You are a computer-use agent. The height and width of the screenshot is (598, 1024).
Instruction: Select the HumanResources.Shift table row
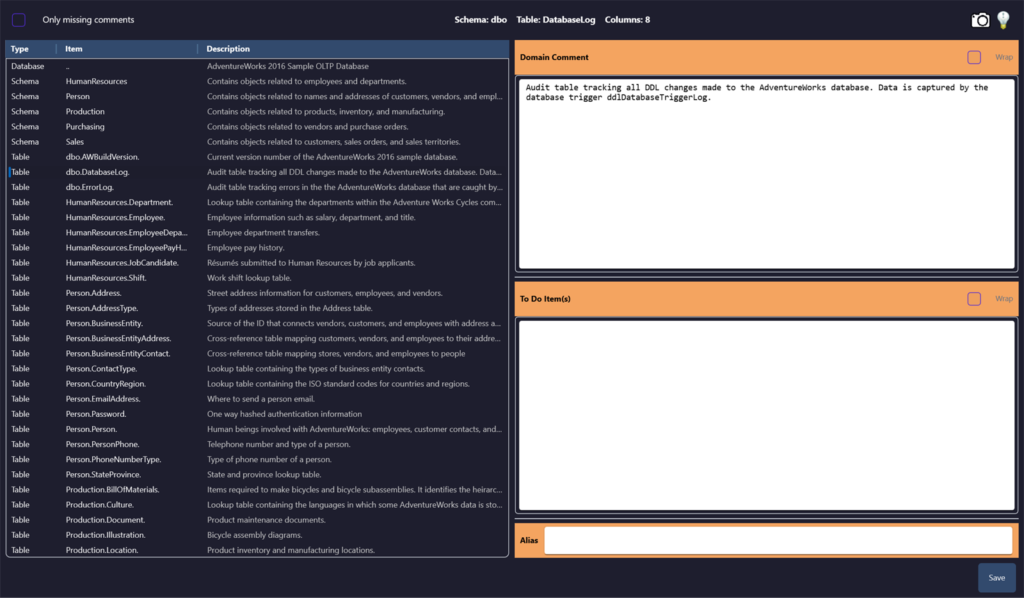point(257,277)
